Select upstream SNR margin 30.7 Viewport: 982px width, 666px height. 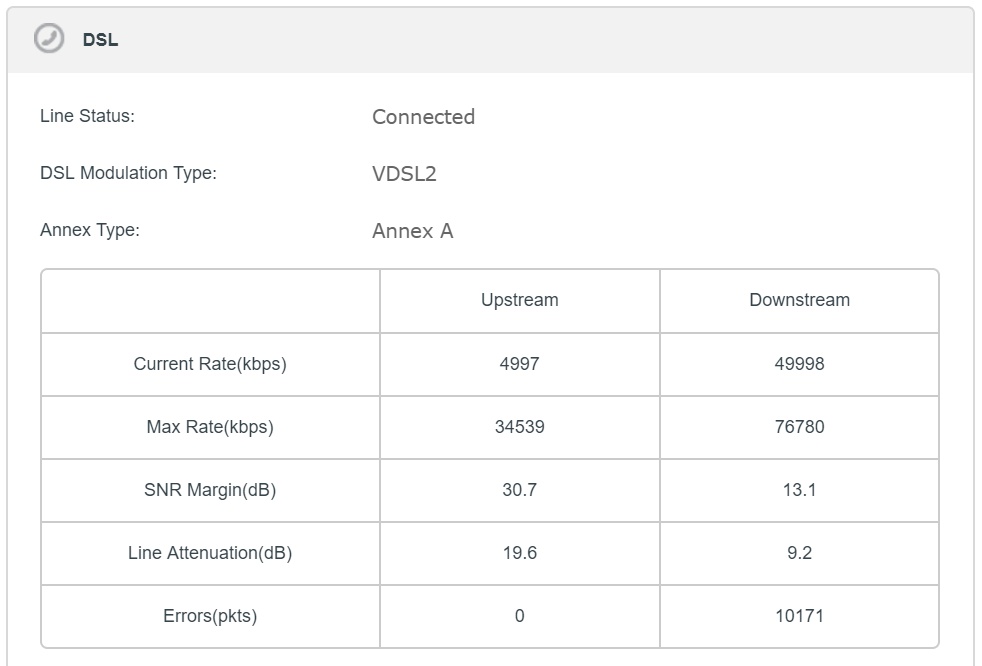(x=519, y=490)
